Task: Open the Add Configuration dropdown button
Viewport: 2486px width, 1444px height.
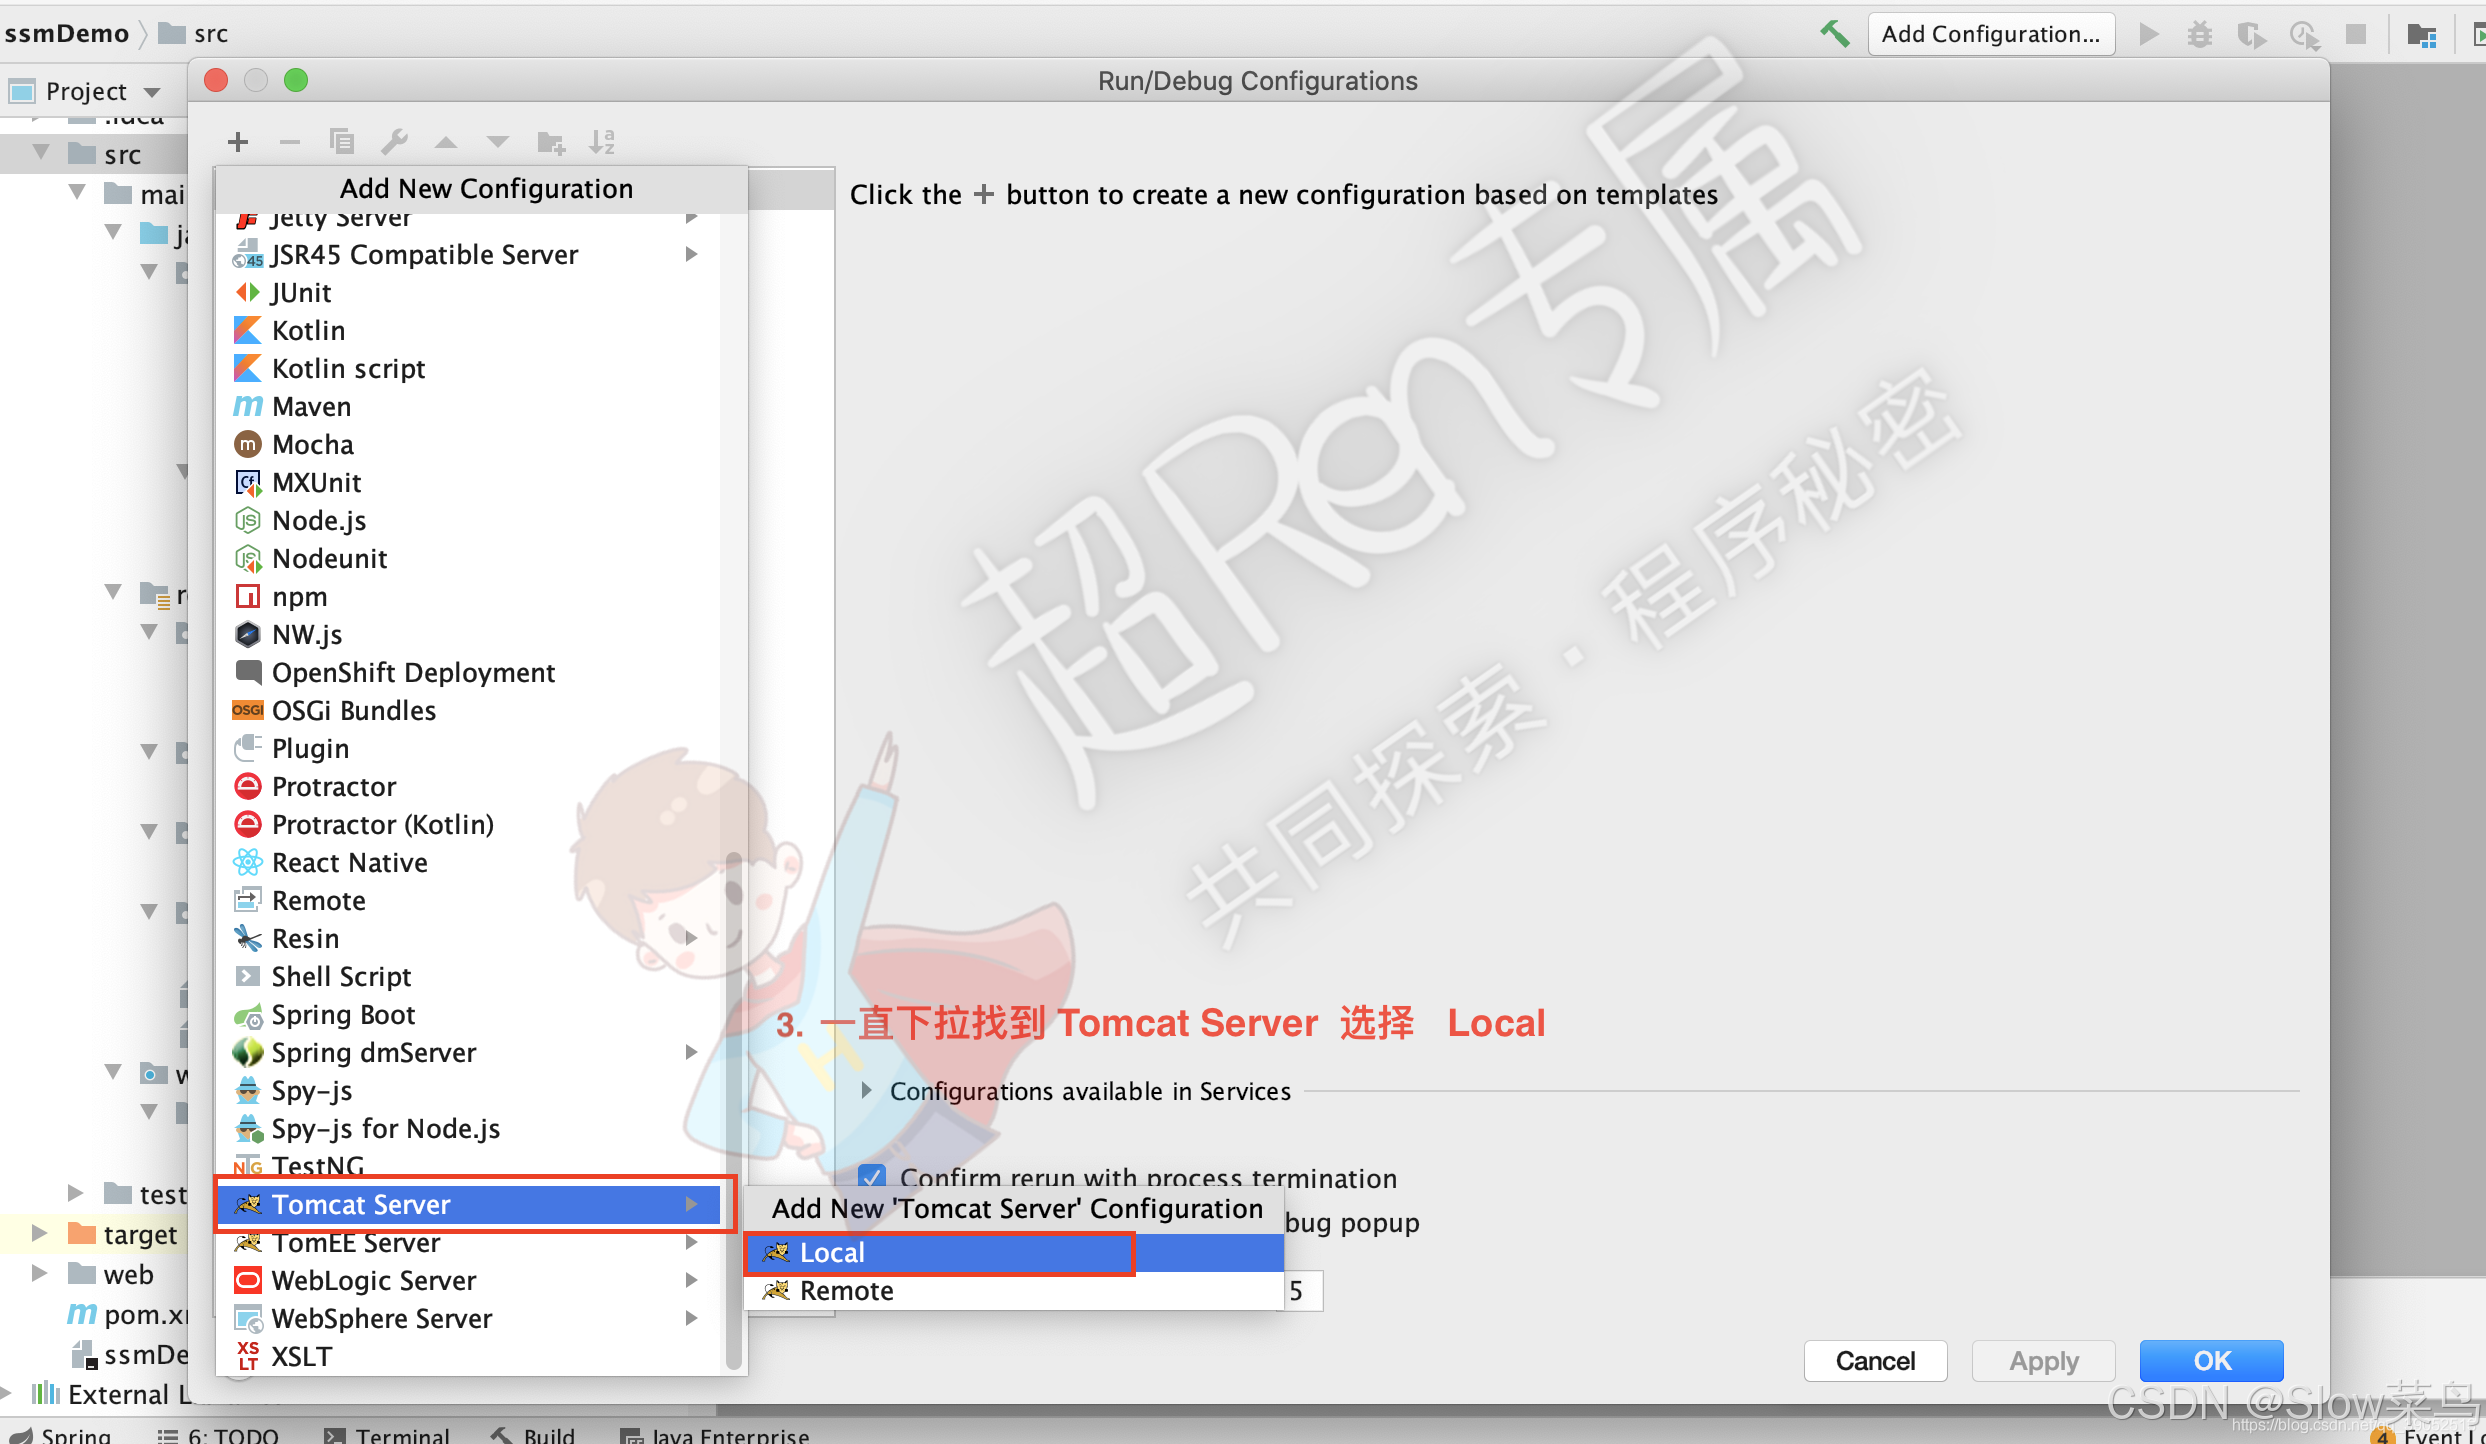Action: coord(1990,34)
